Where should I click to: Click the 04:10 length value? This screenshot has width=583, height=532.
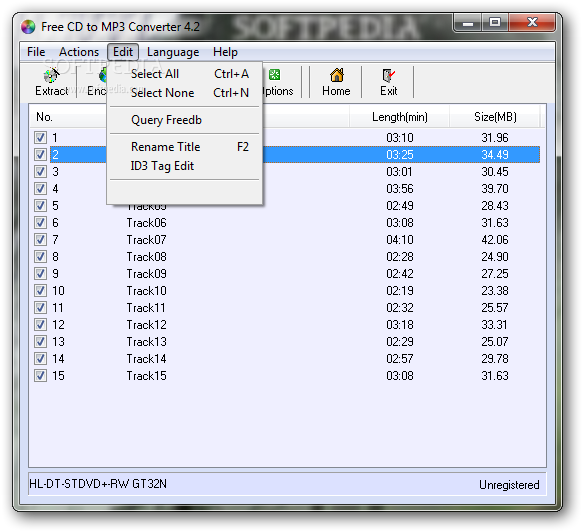point(400,240)
